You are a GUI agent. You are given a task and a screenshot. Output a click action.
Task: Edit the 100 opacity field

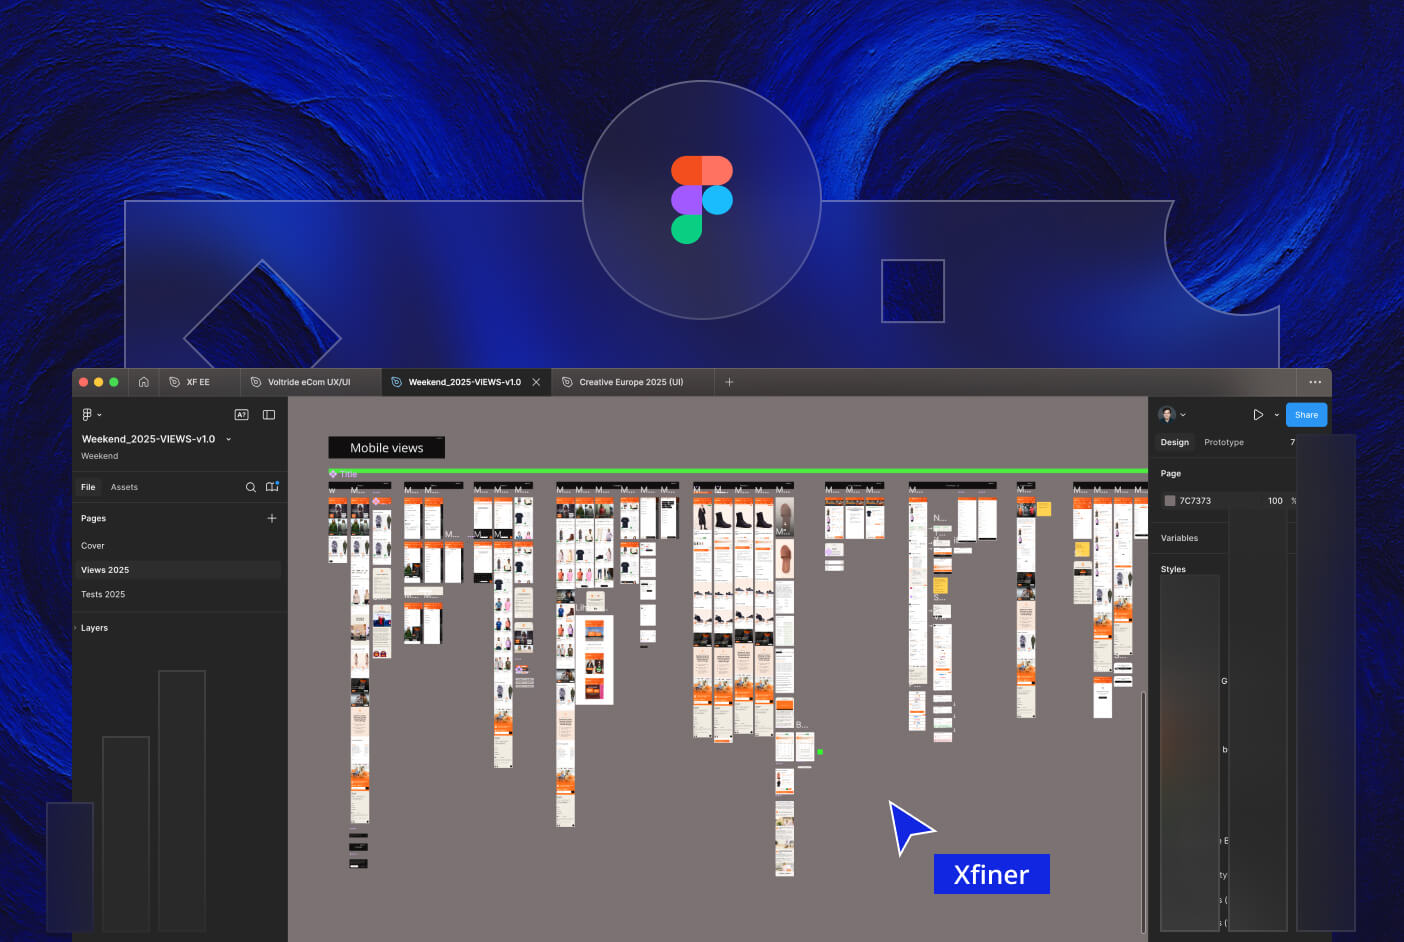pyautogui.click(x=1275, y=501)
